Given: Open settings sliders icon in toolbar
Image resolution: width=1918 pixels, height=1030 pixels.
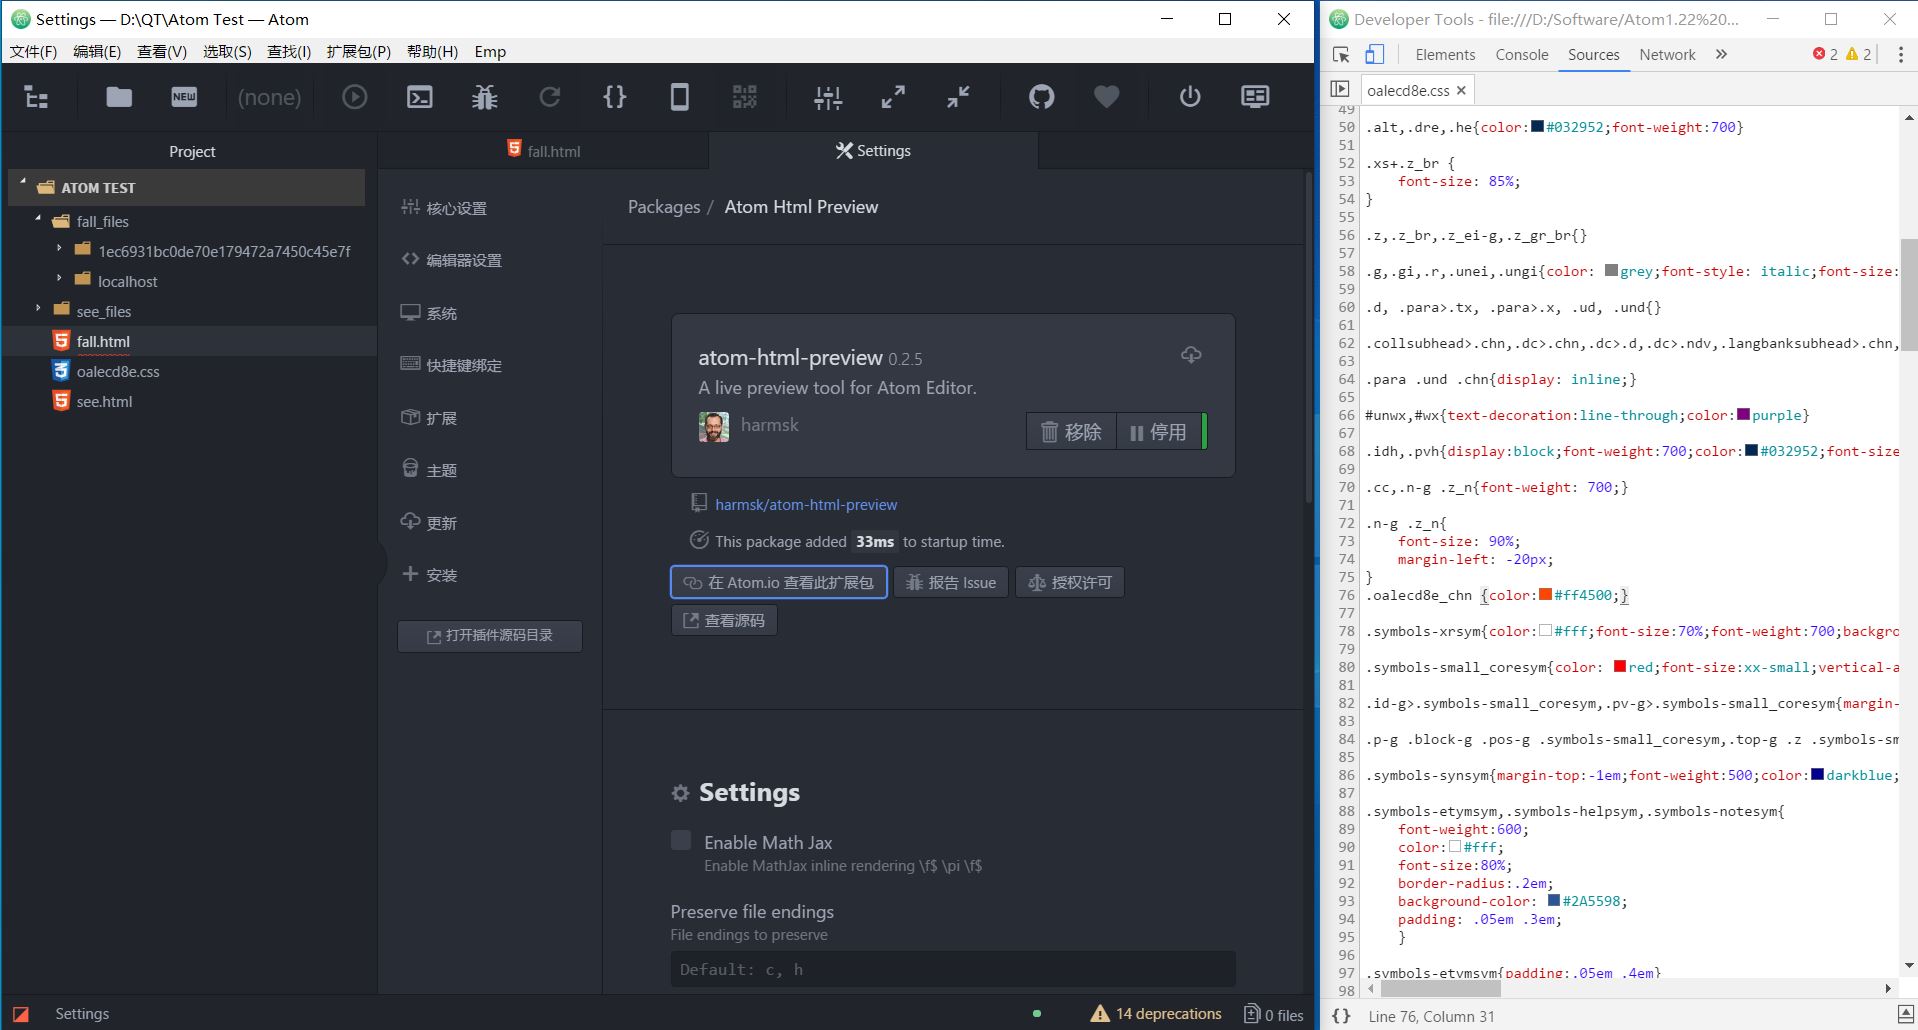Looking at the screenshot, I should [x=828, y=97].
